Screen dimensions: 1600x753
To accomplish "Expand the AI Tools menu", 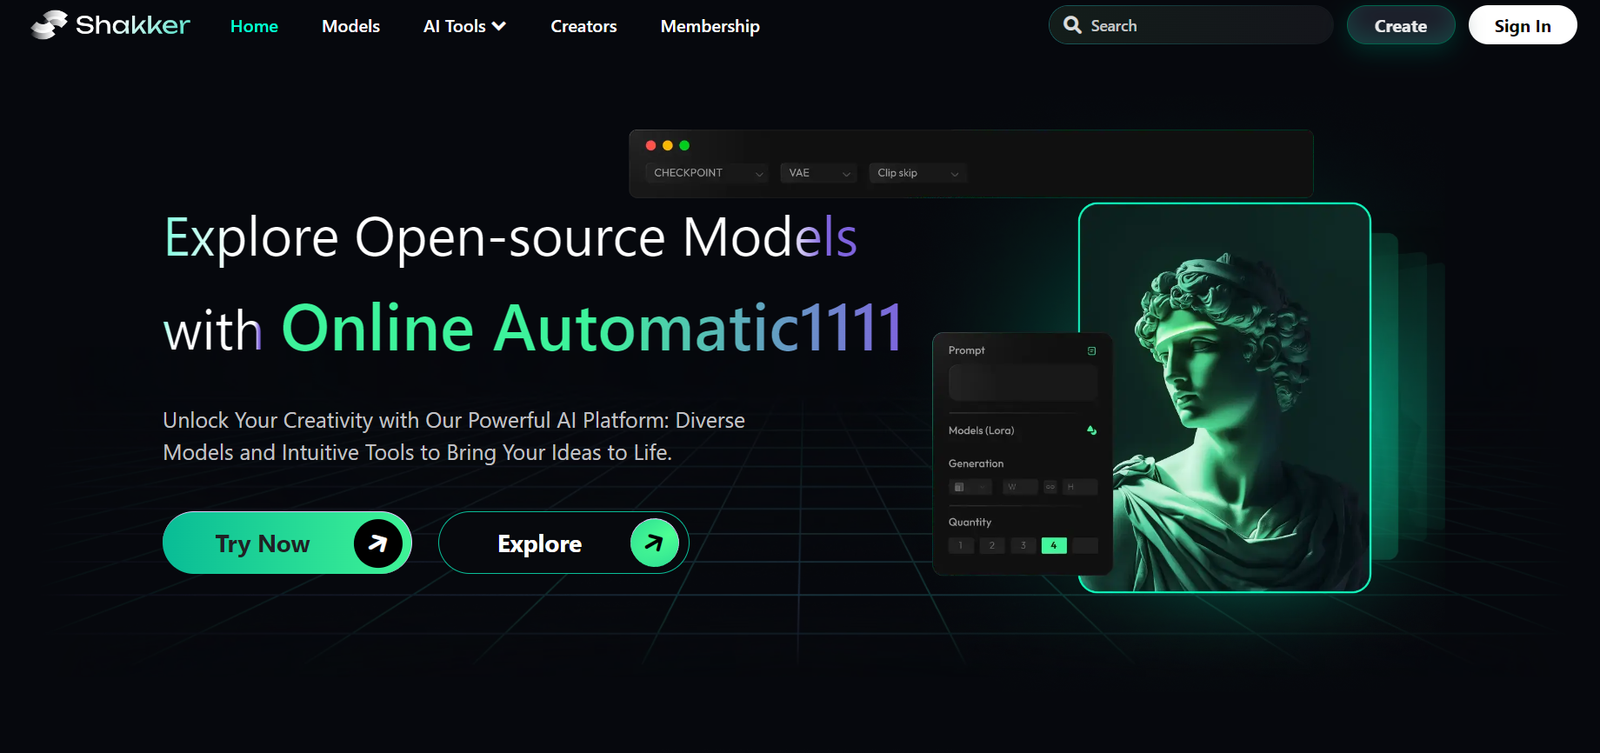I will coord(464,26).
